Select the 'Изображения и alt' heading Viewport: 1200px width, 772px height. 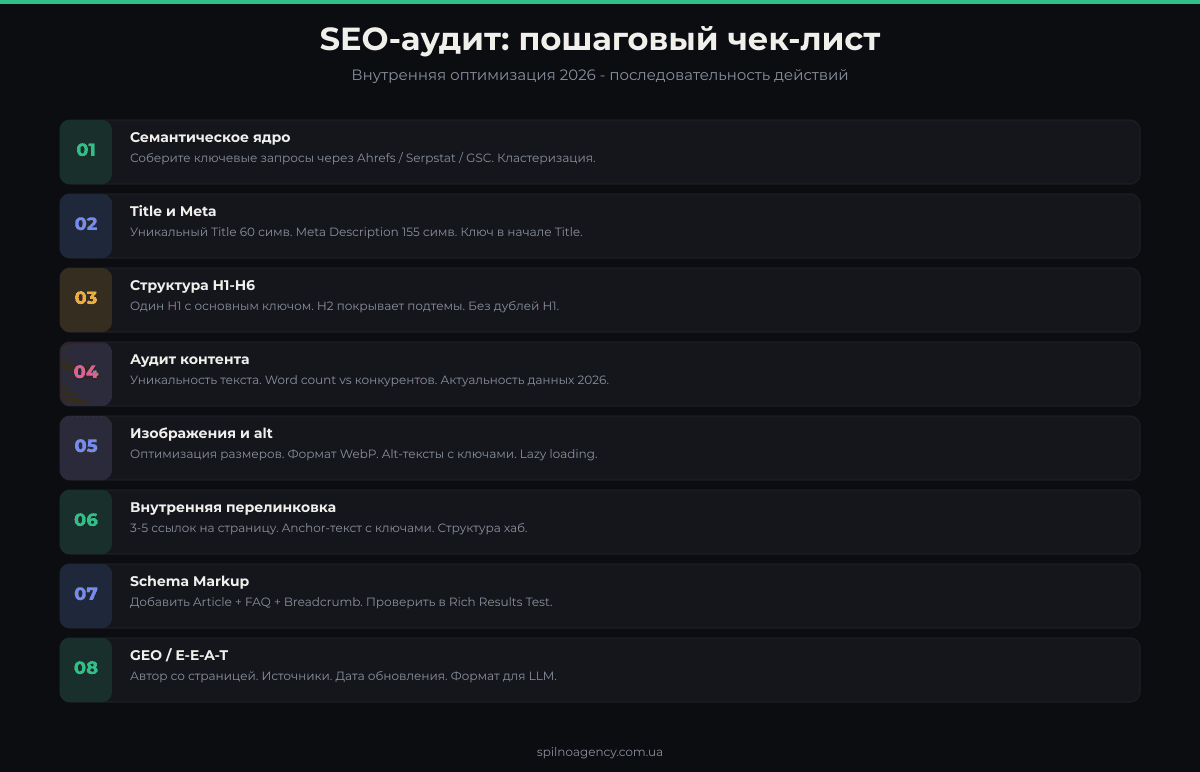point(201,433)
